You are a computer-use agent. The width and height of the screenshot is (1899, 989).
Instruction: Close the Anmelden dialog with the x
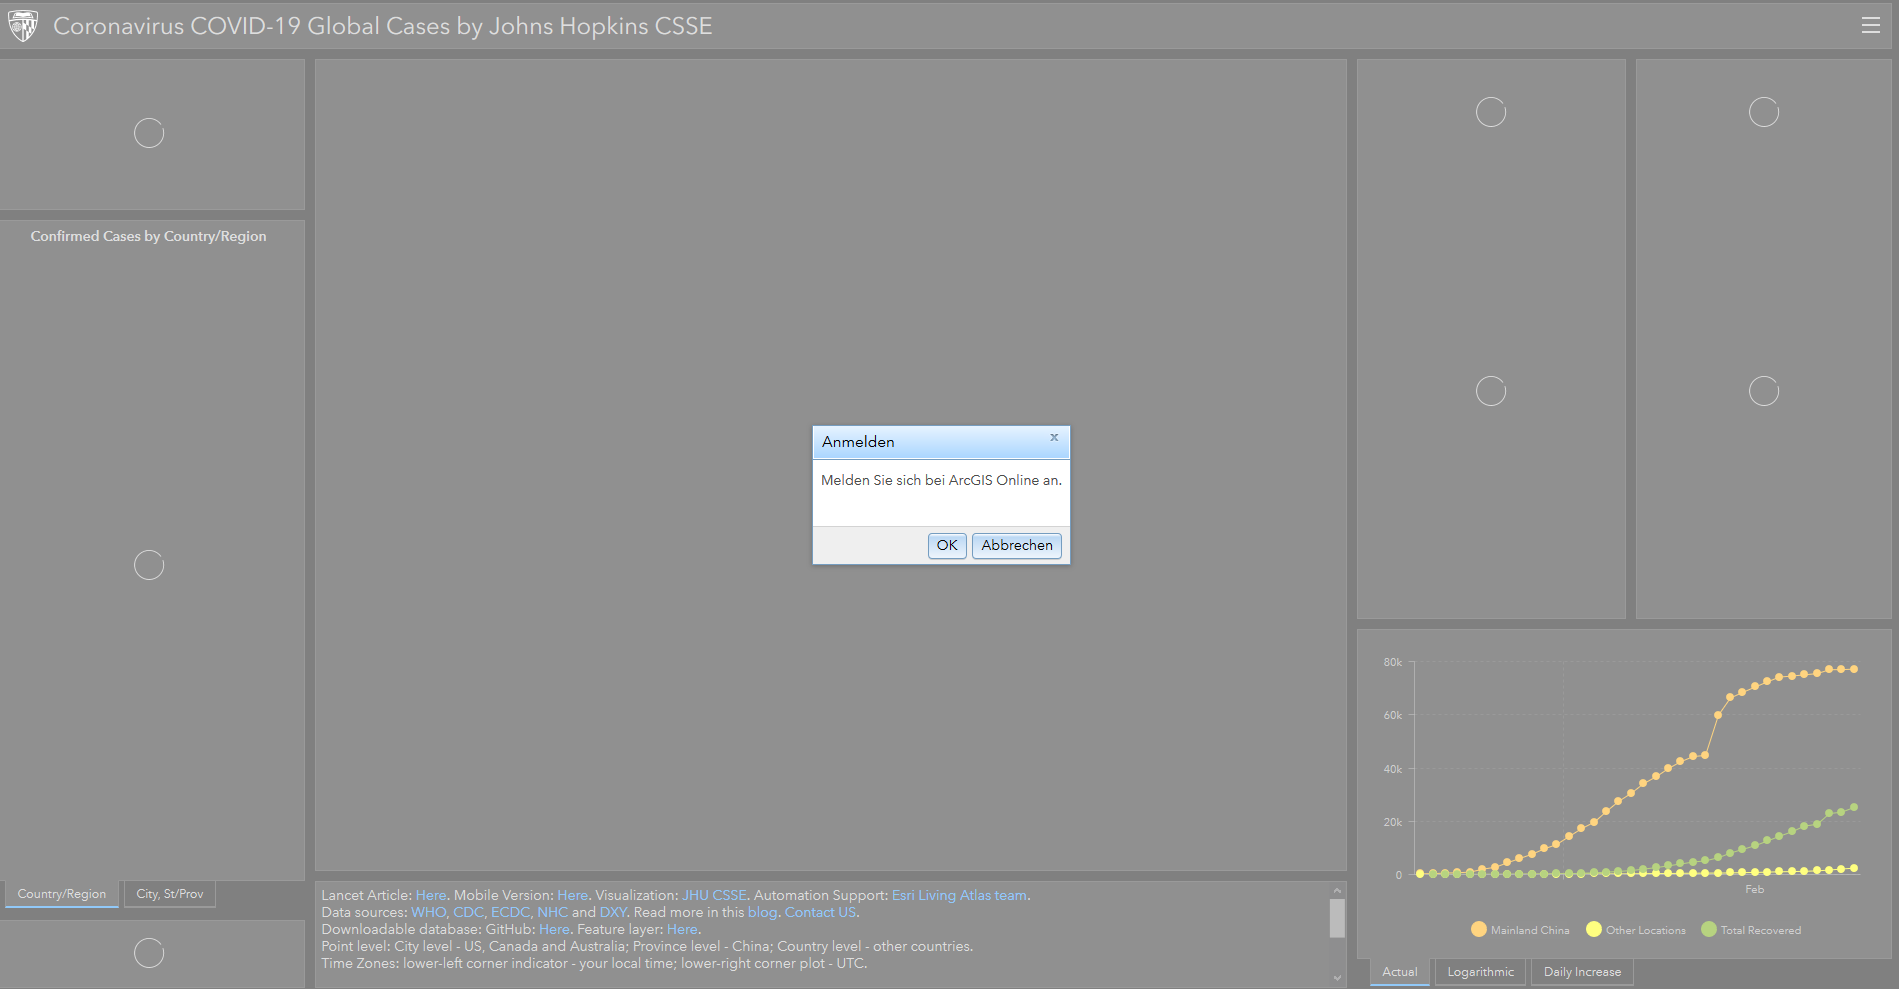coord(1054,438)
